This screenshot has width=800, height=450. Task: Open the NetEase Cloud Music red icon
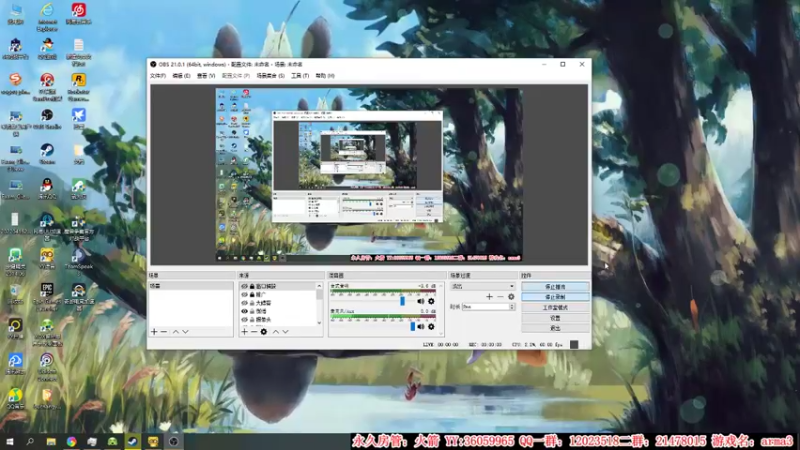pyautogui.click(x=78, y=14)
